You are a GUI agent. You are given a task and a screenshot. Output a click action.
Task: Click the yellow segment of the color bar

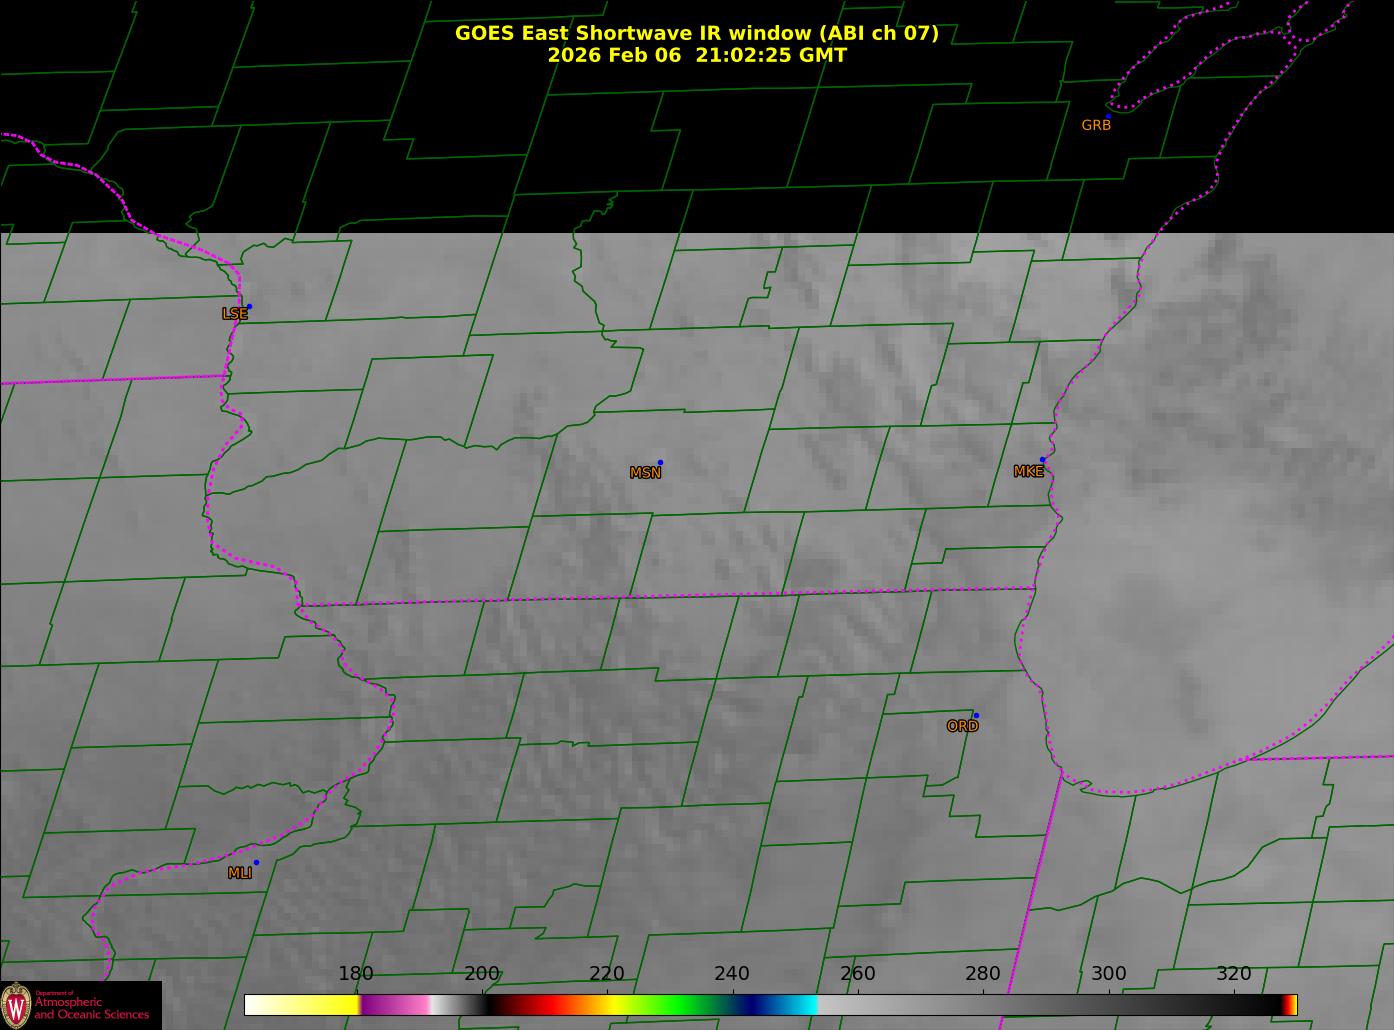pyautogui.click(x=302, y=1005)
